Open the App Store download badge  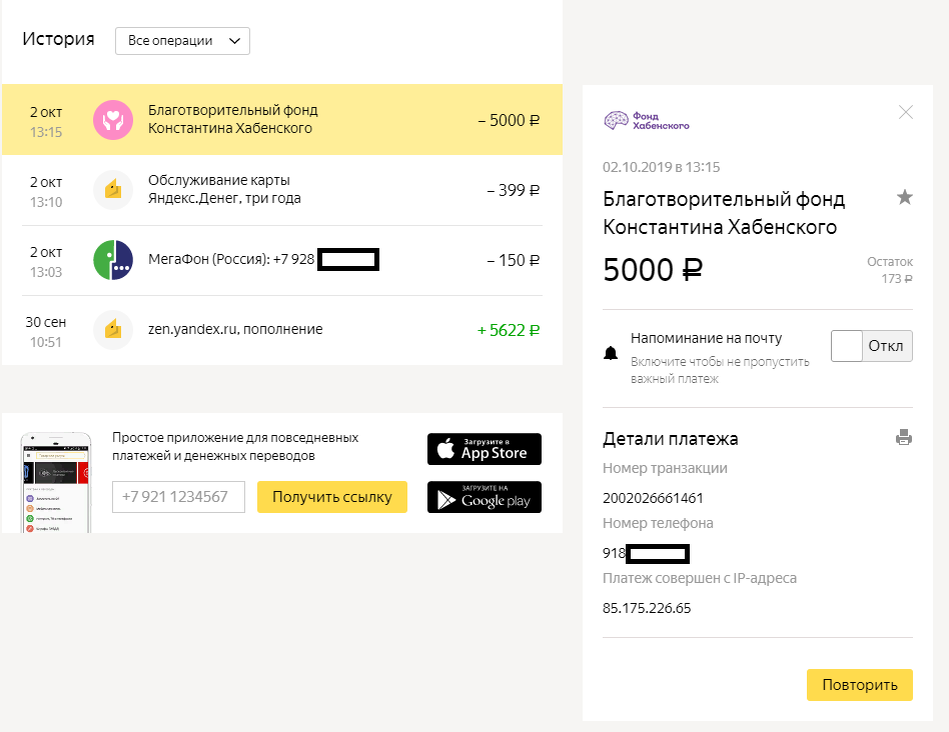(484, 449)
